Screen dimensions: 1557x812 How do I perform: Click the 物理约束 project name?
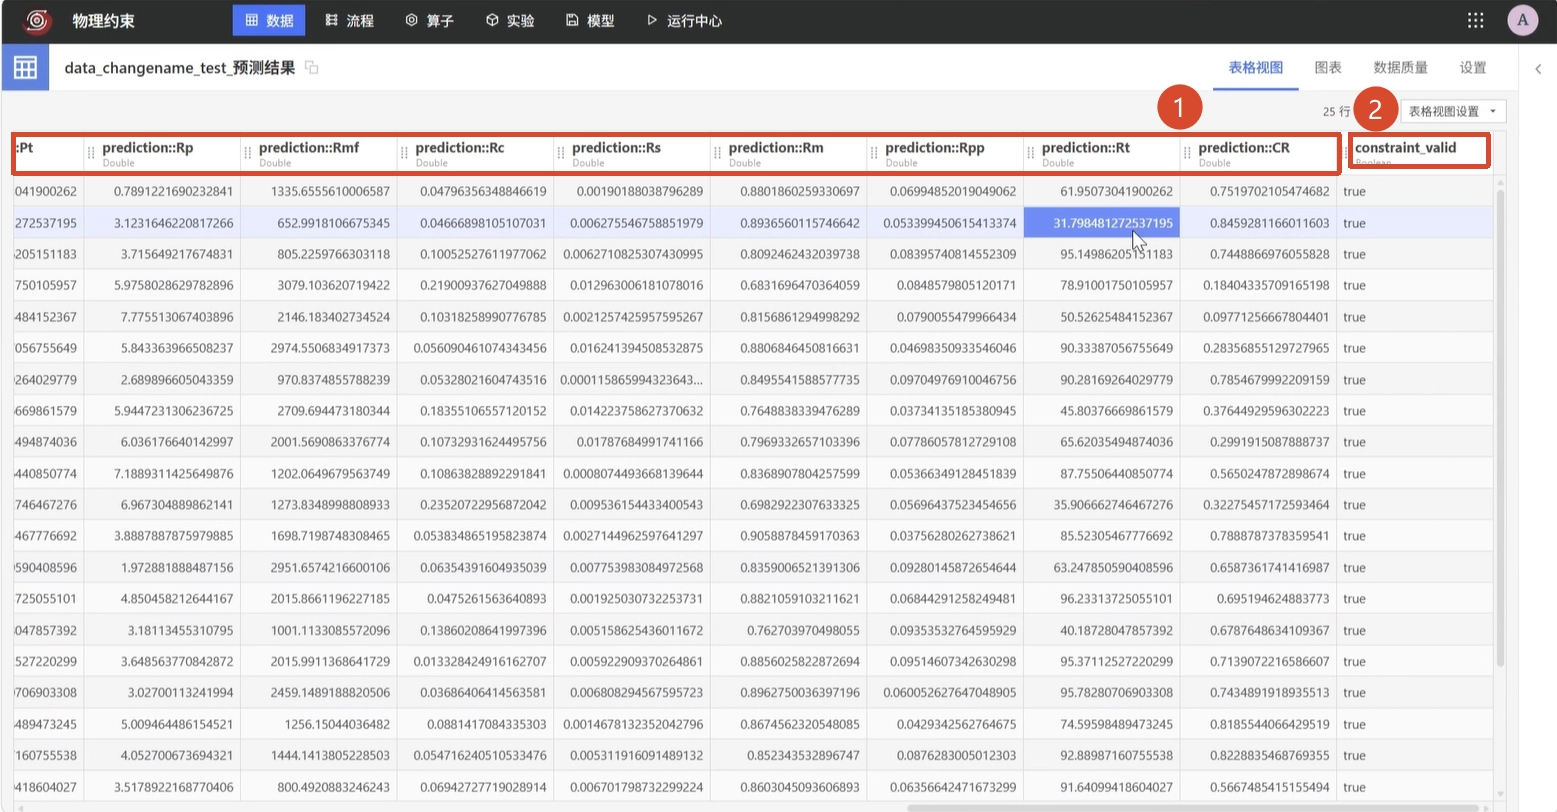coord(104,21)
